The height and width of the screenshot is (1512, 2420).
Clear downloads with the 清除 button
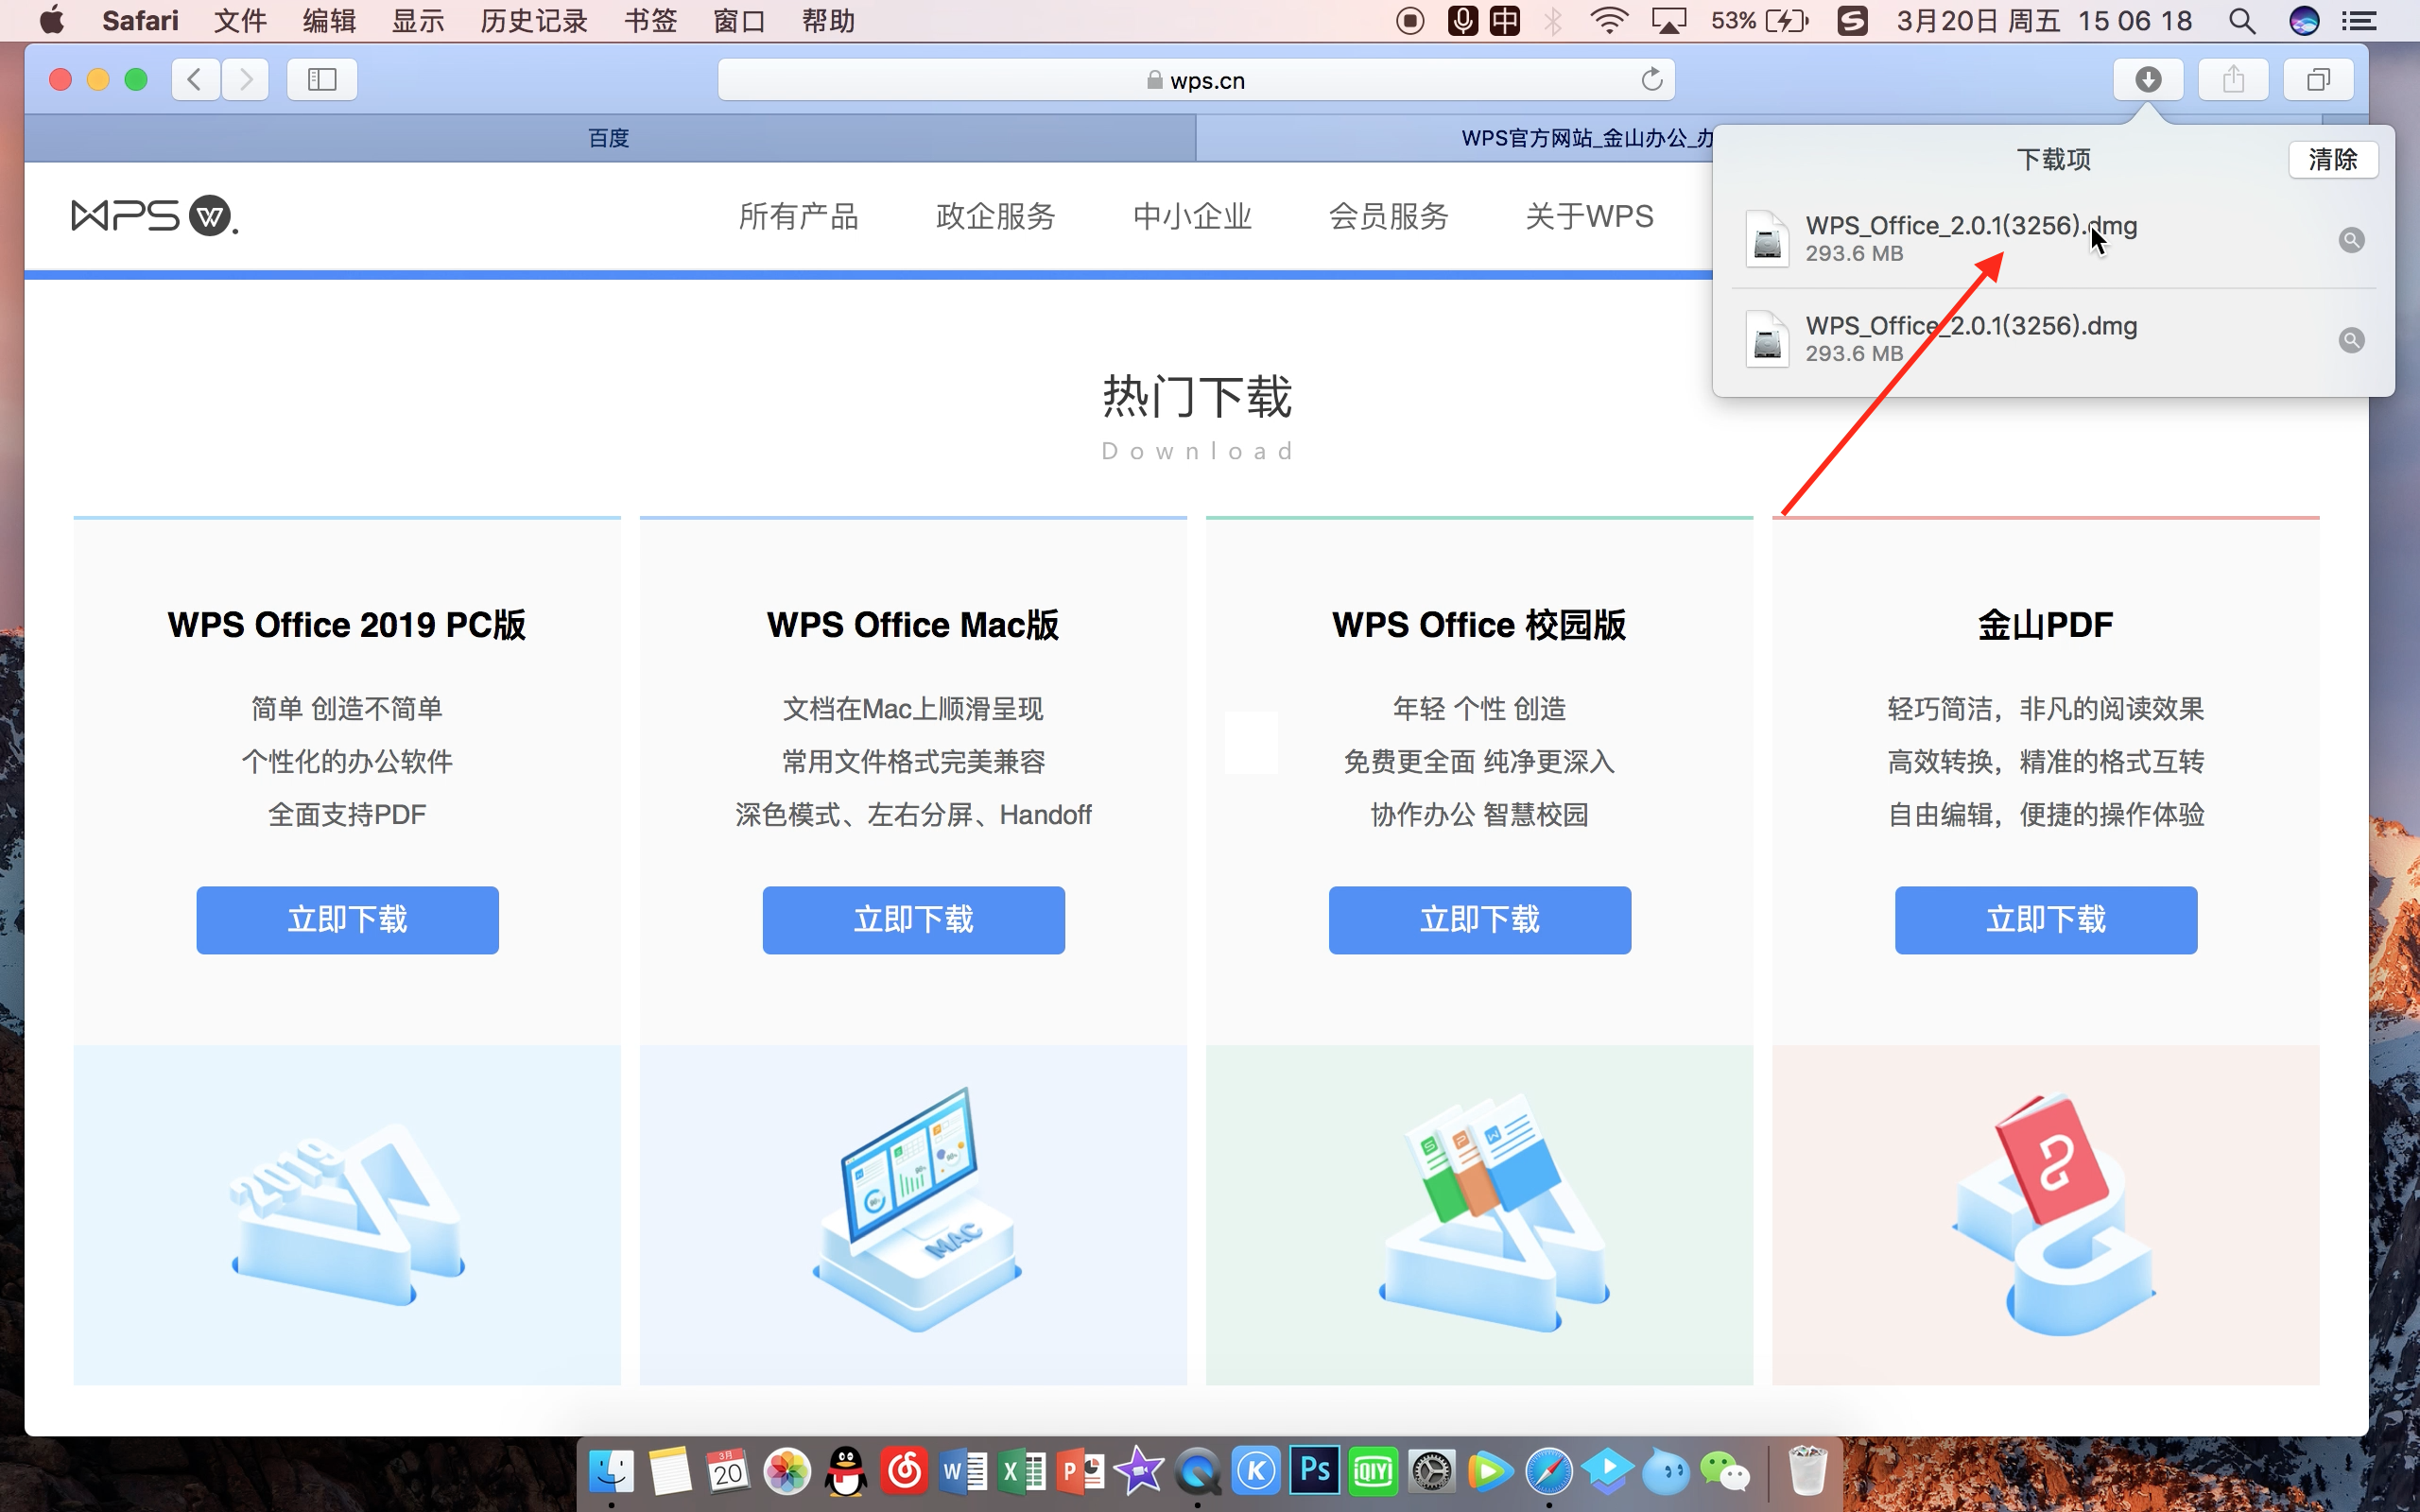coord(2333,159)
